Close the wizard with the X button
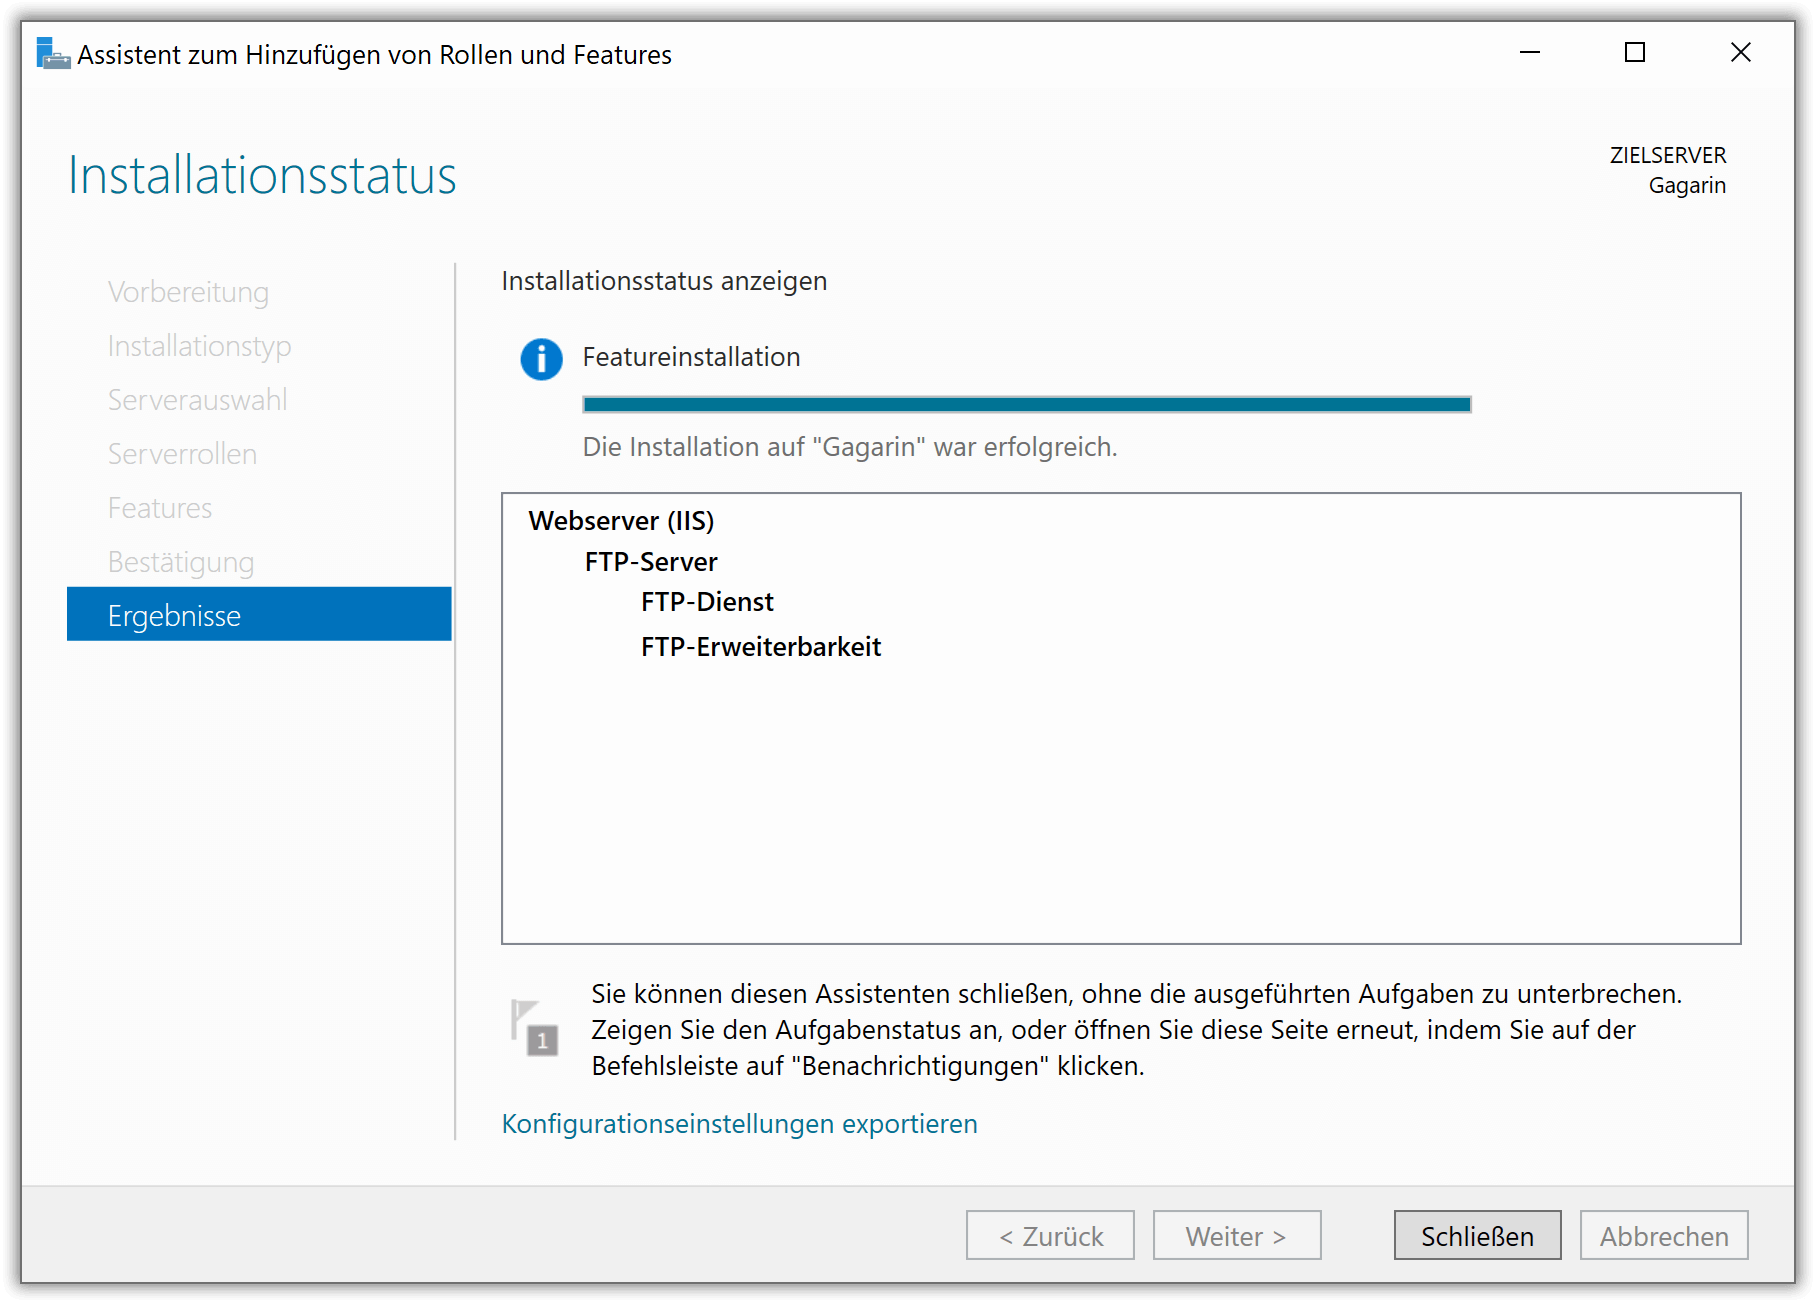Screen dimensions: 1816x1304 1741,53
